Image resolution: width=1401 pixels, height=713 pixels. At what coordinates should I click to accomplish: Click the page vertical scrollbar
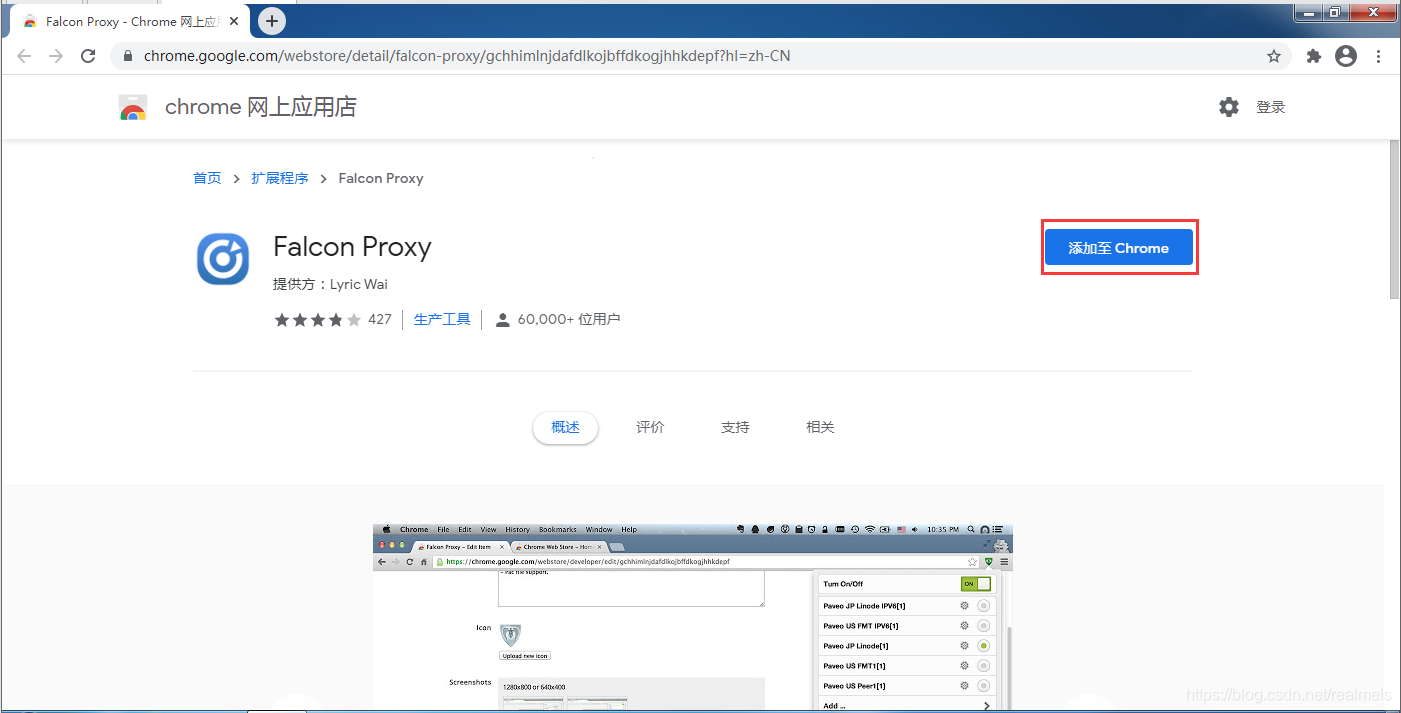pos(1394,220)
